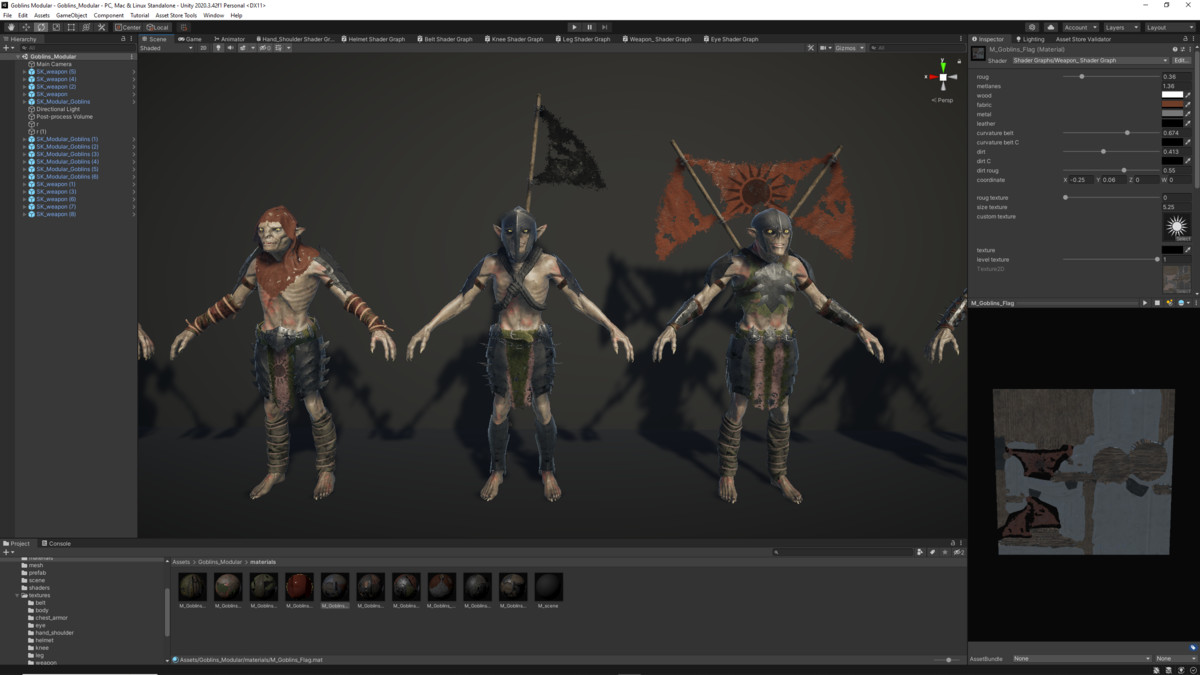Select Main Camera in Hierarchy

point(54,64)
